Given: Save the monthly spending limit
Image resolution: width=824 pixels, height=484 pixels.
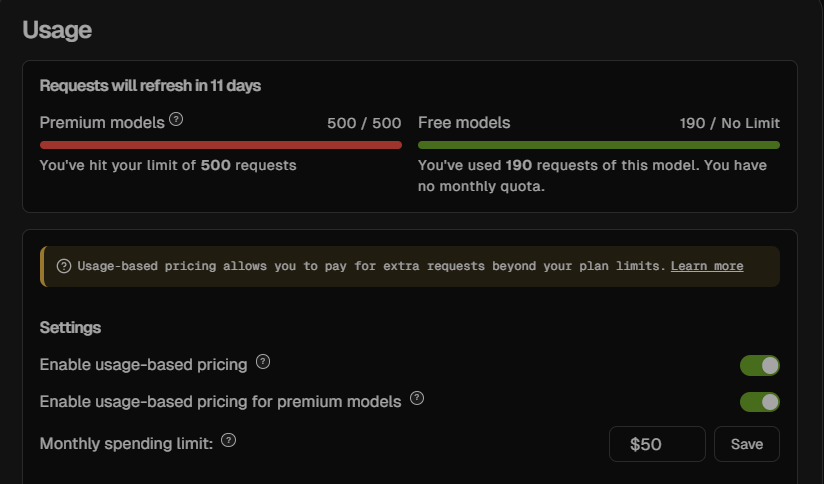Looking at the screenshot, I should [747, 444].
